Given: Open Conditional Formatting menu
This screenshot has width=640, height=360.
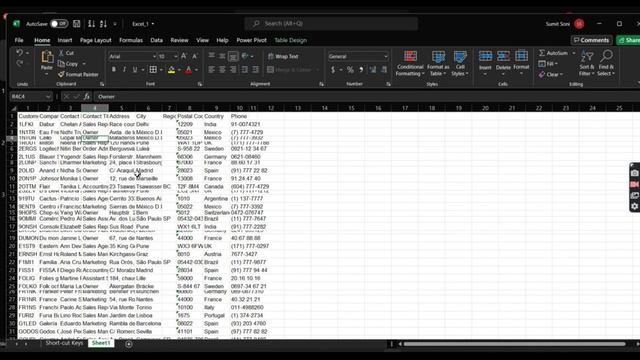Looking at the screenshot, I should [410, 63].
